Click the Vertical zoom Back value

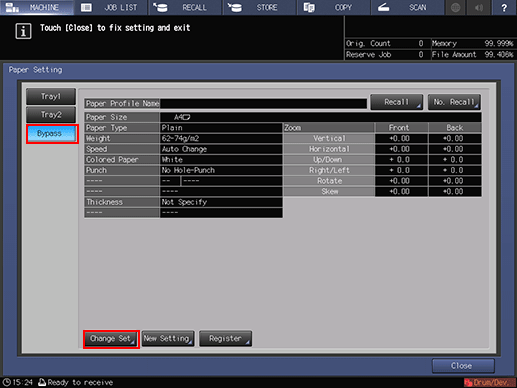pos(455,138)
